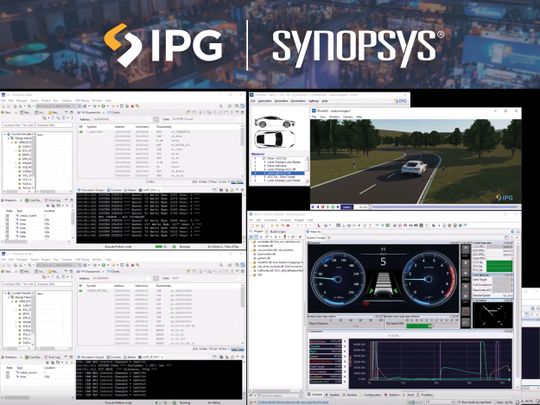Open Camera menu in IPGMovie window

click(348, 117)
